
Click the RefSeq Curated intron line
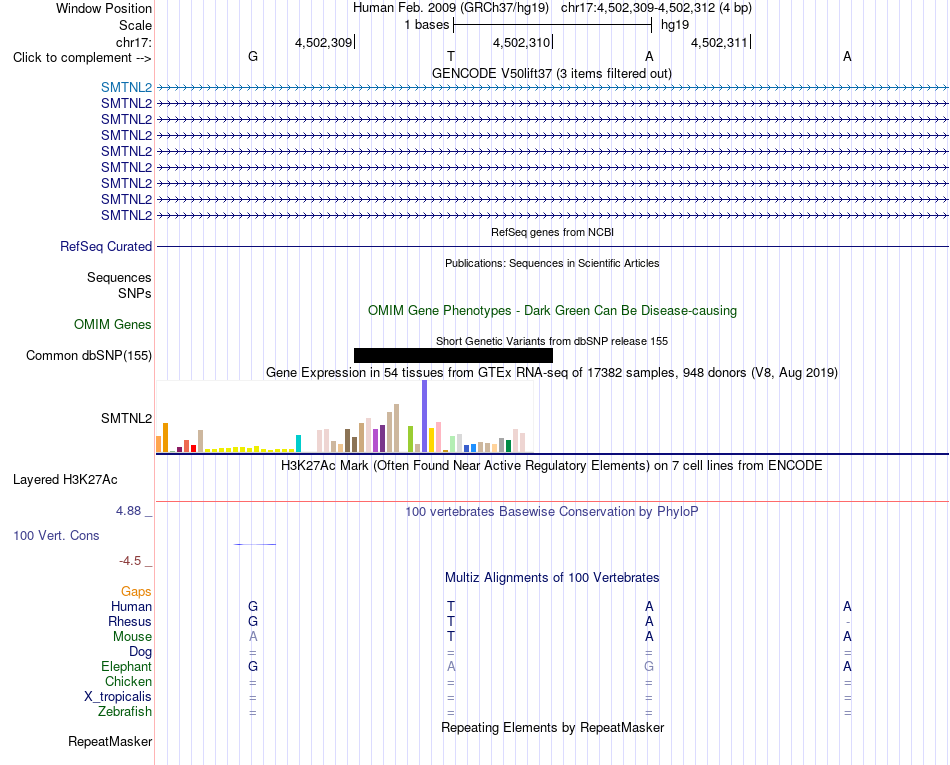click(x=552, y=247)
